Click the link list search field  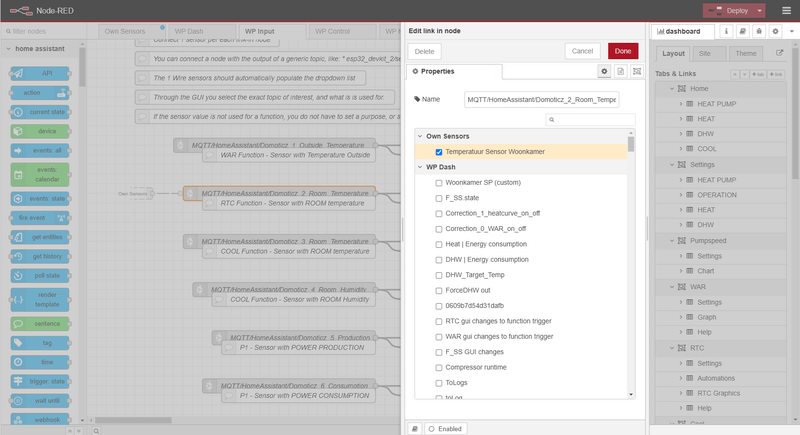[590, 120]
